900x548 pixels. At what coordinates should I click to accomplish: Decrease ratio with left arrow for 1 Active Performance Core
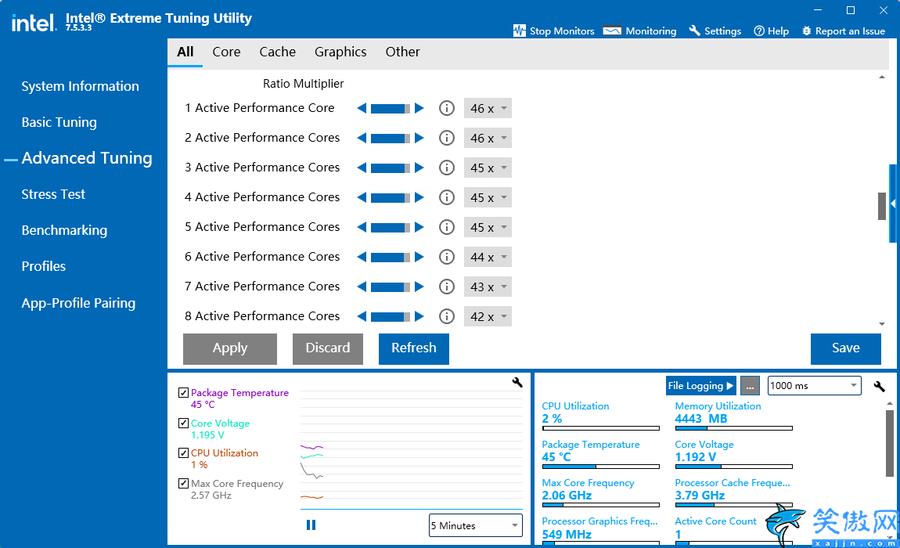click(362, 108)
